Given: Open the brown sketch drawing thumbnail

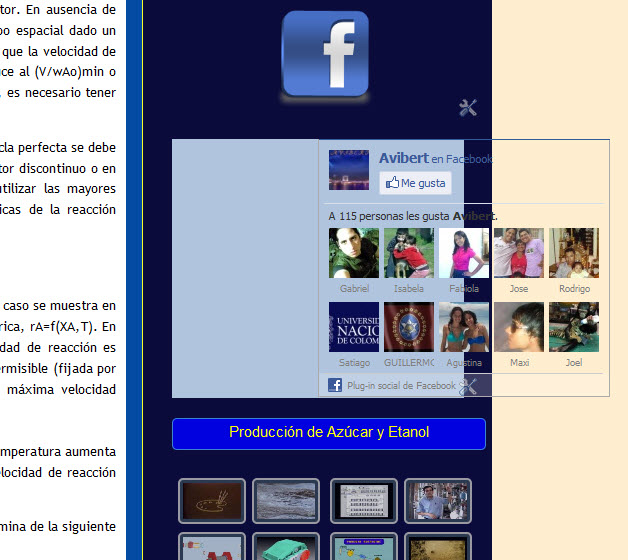Looking at the screenshot, I should click(x=212, y=501).
